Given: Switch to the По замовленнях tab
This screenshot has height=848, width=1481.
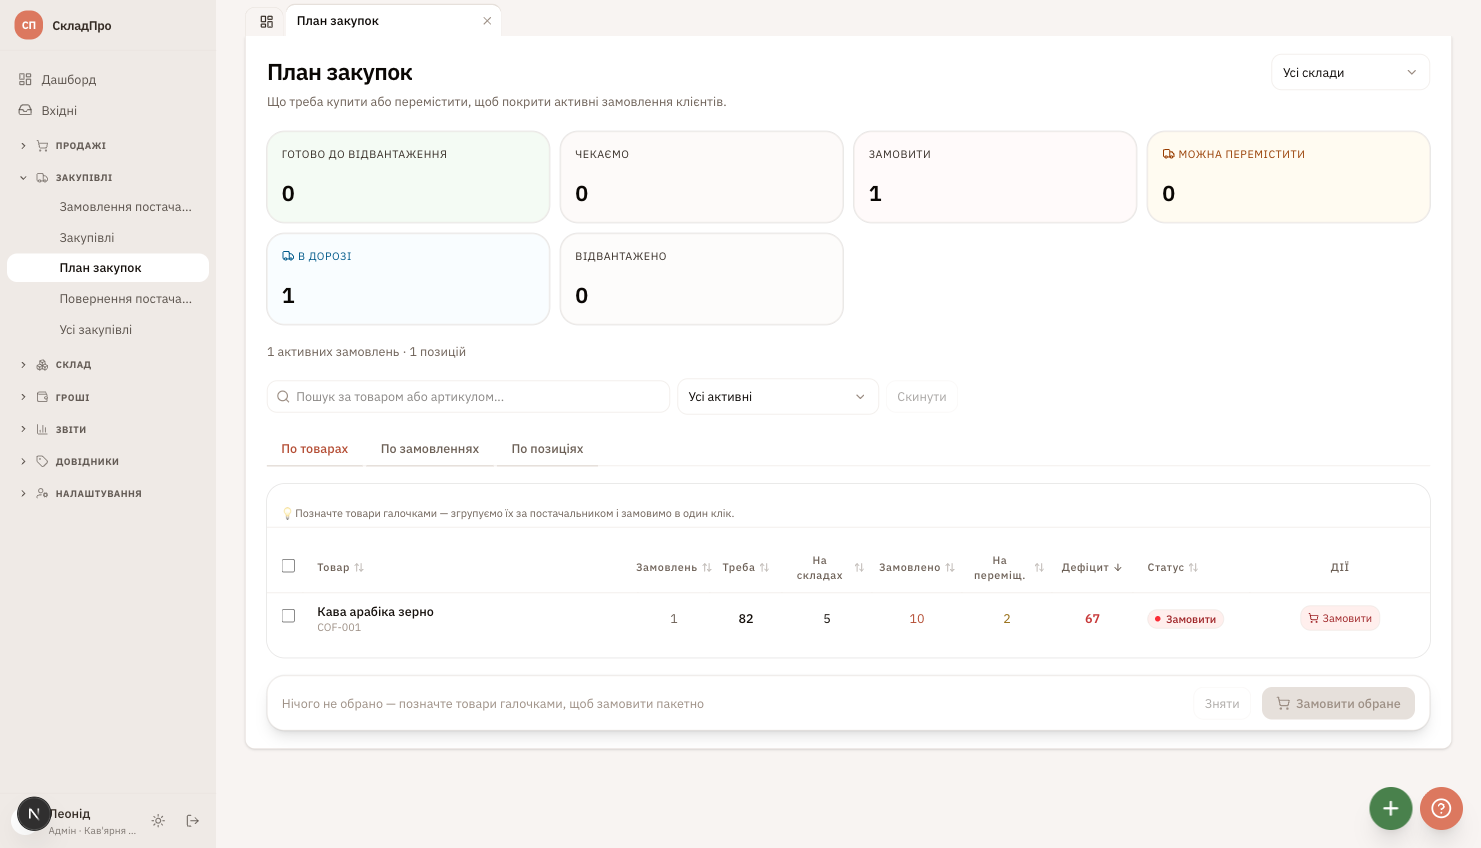Looking at the screenshot, I should pos(430,449).
